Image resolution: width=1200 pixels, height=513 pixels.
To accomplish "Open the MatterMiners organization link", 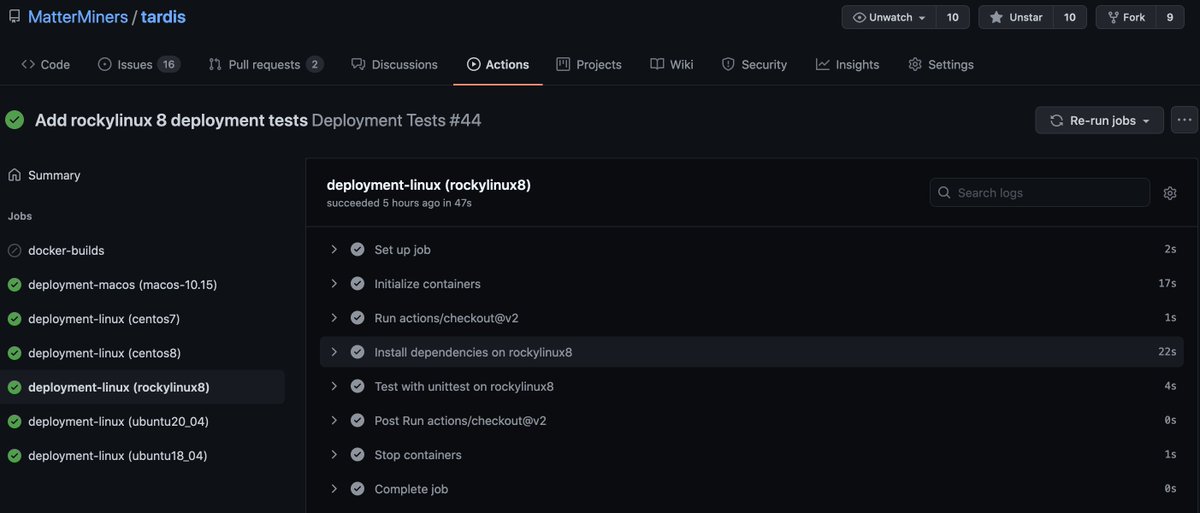I will (x=77, y=17).
